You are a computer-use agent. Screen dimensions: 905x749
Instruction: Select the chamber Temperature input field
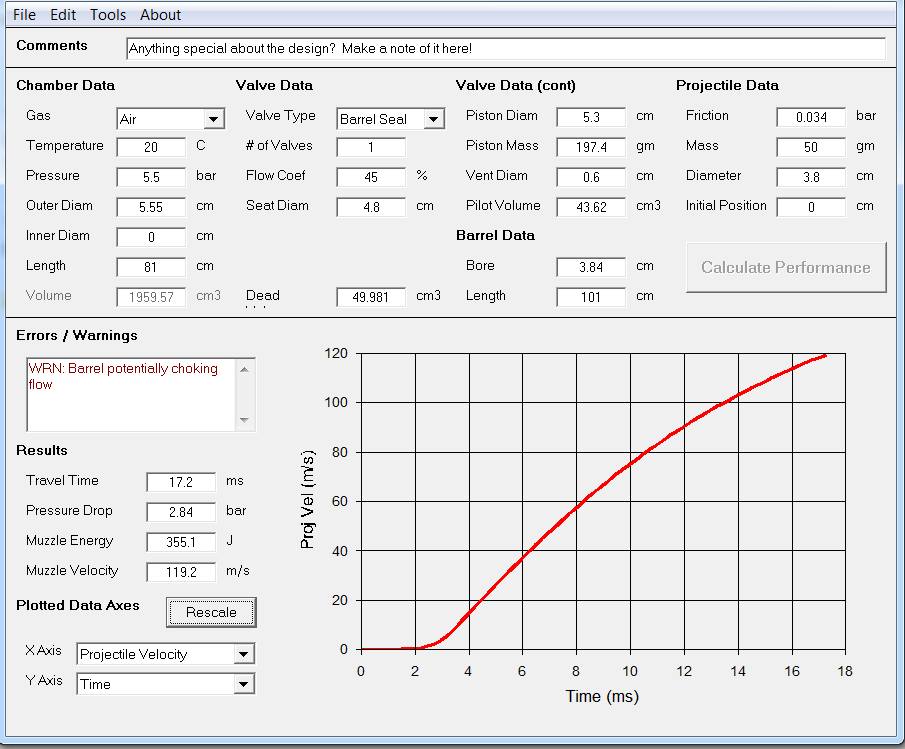(x=151, y=147)
